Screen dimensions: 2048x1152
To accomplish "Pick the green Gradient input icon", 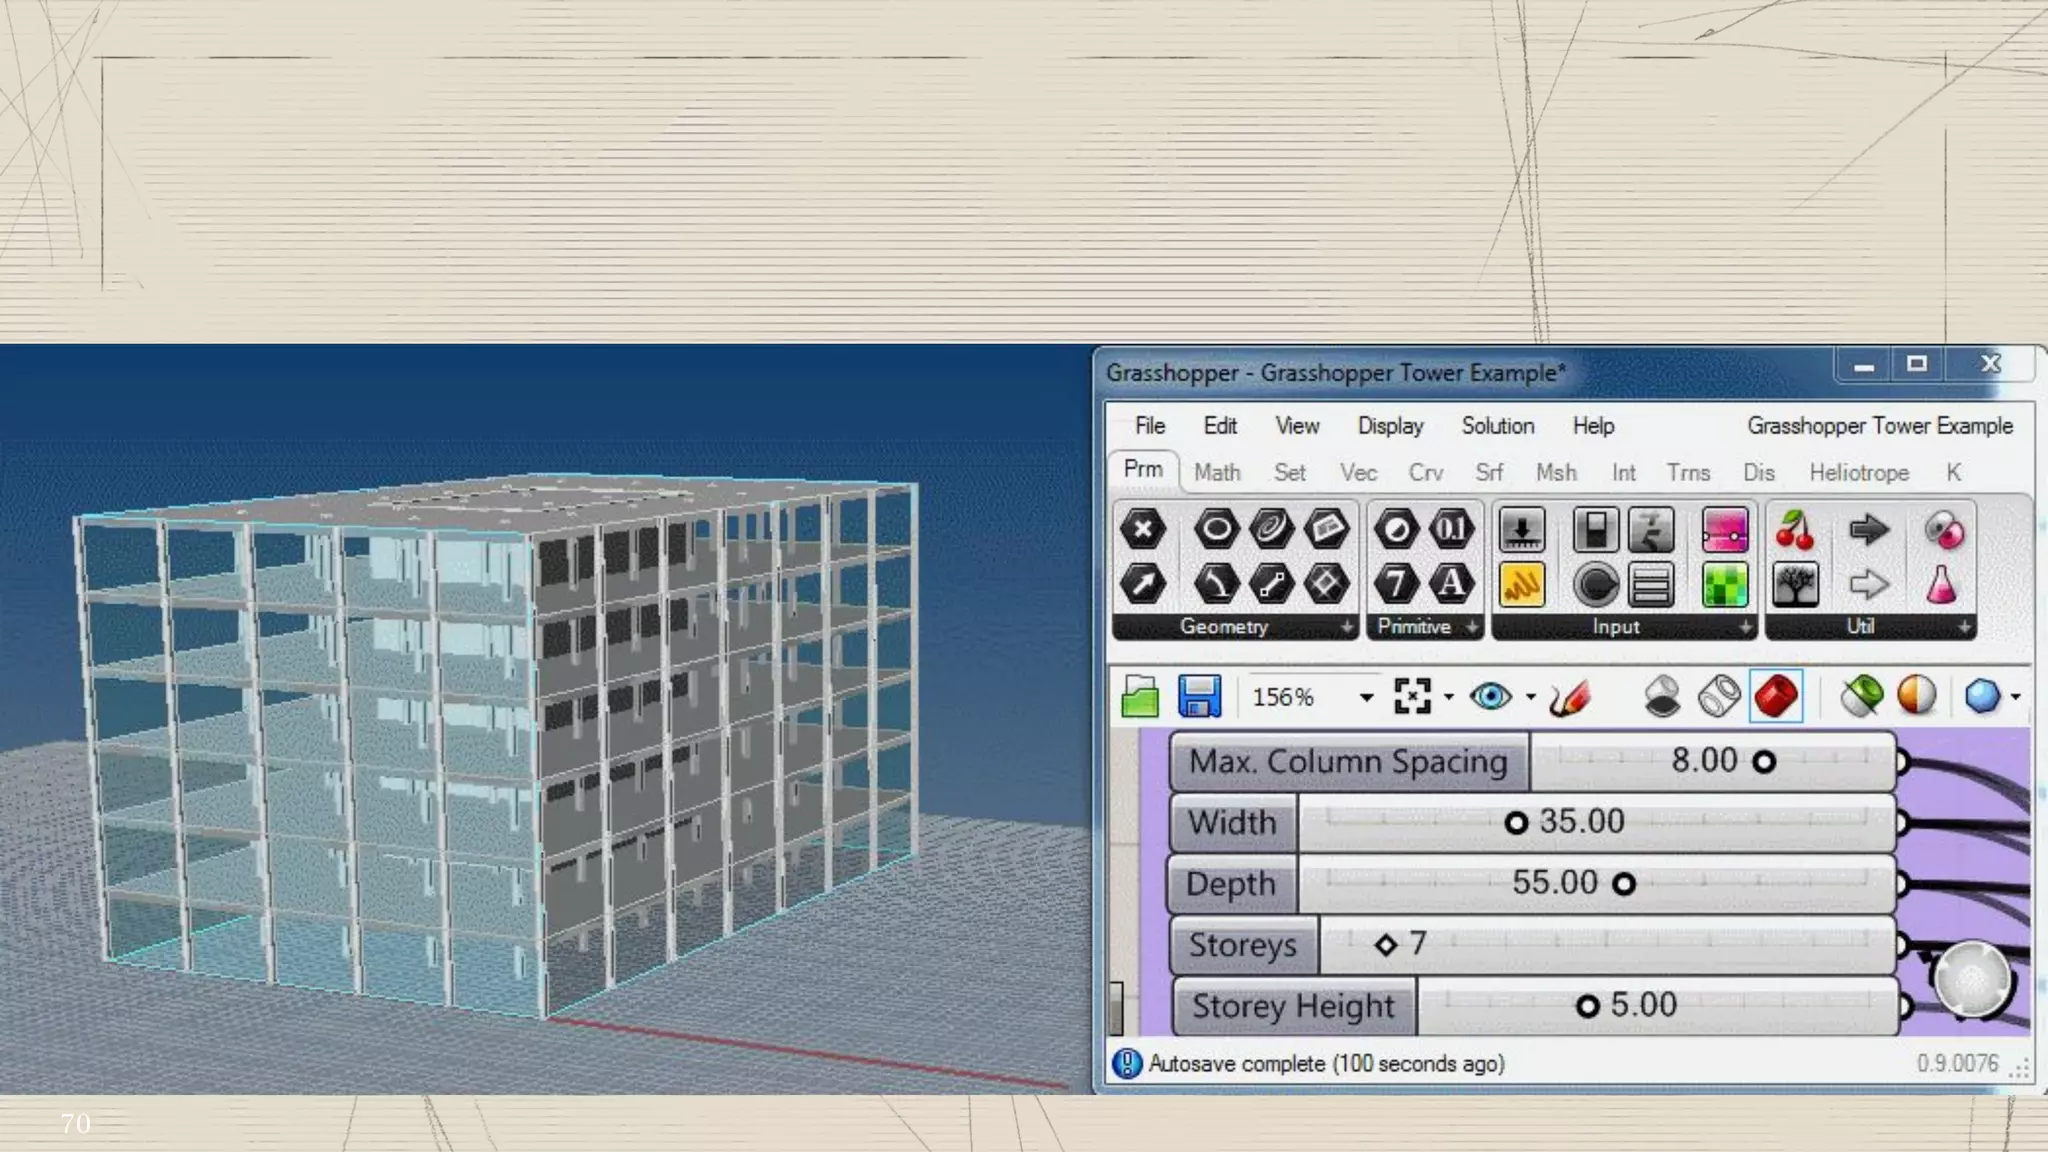I will pyautogui.click(x=1725, y=585).
